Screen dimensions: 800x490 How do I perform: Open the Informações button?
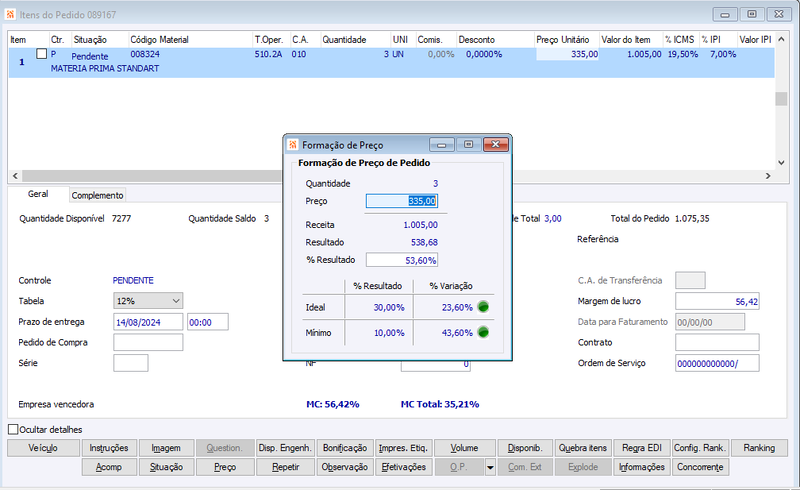(x=642, y=467)
